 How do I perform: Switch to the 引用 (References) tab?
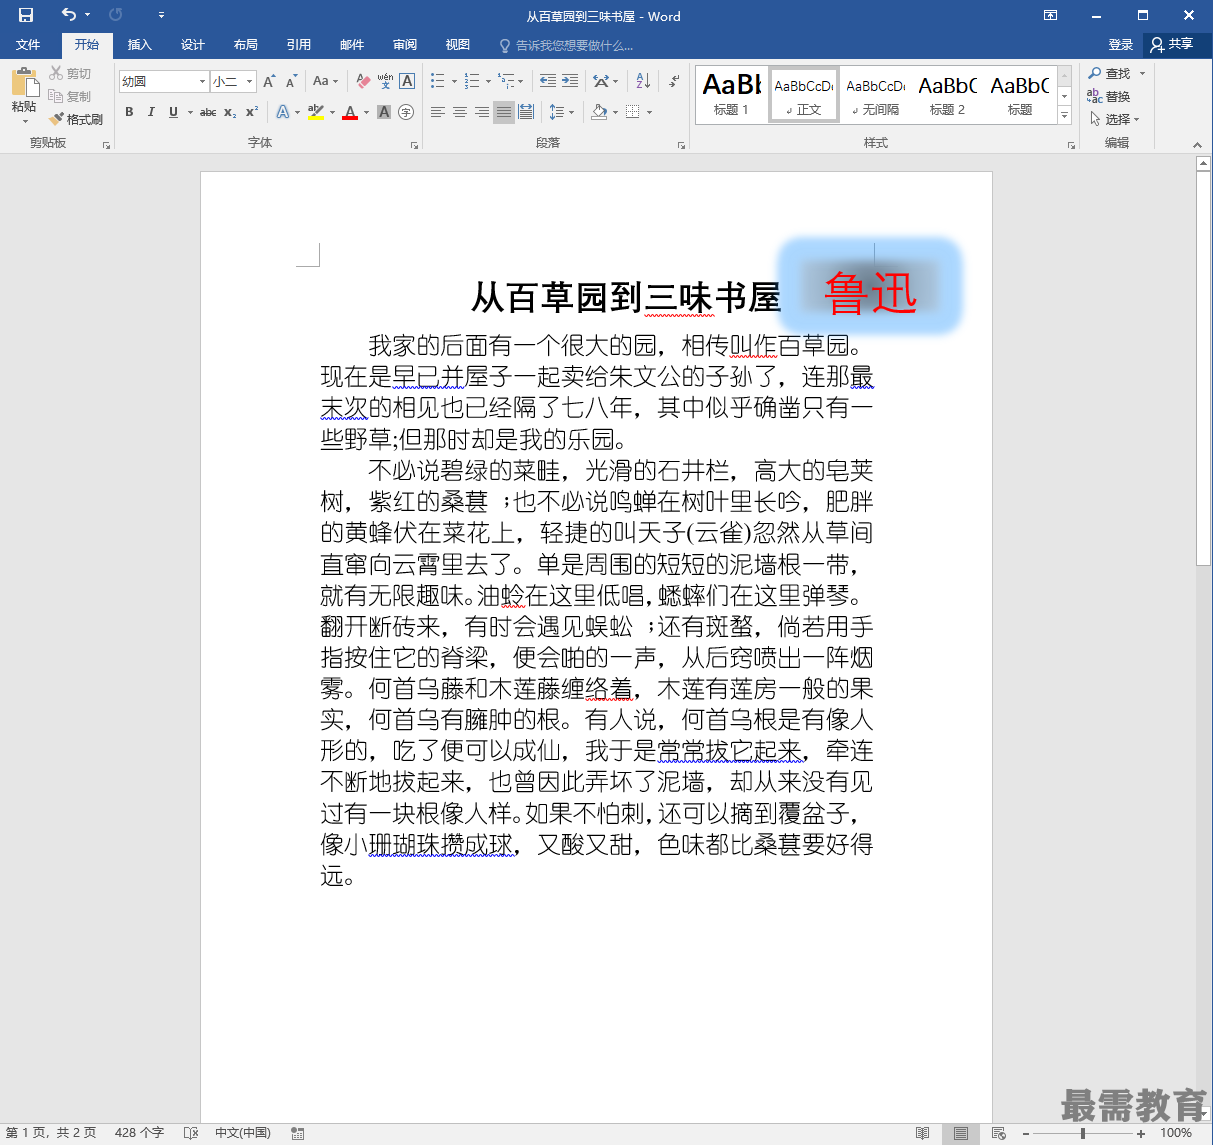coord(299,45)
